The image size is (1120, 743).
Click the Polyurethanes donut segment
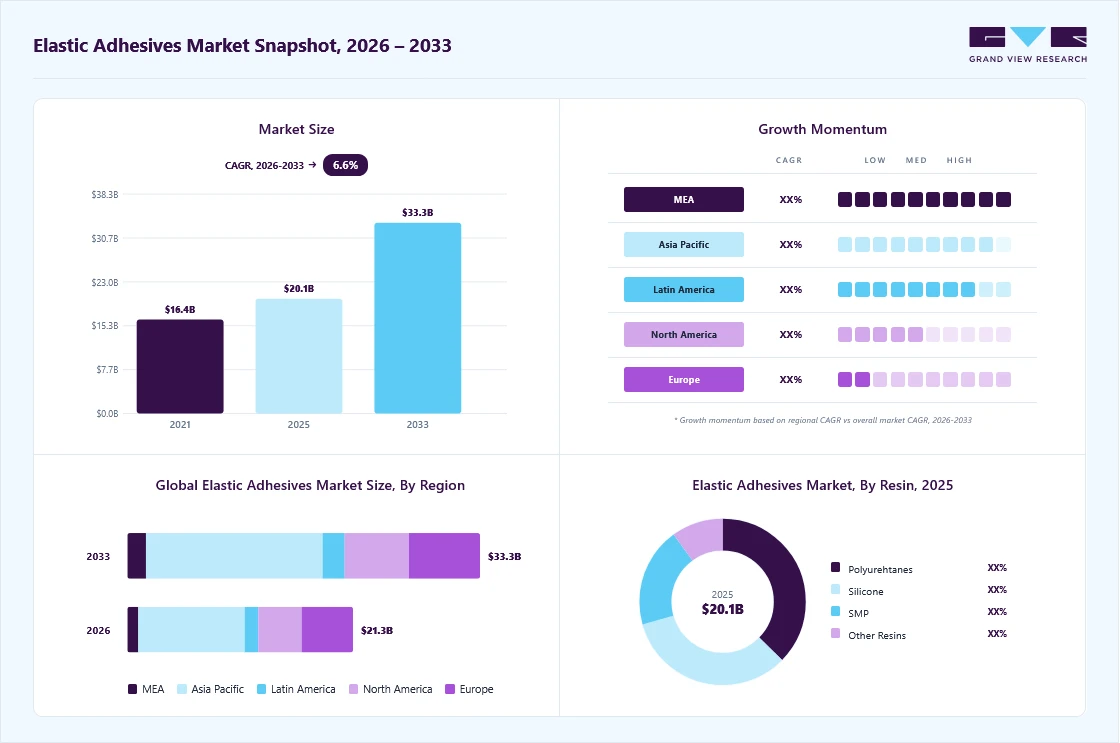784,579
